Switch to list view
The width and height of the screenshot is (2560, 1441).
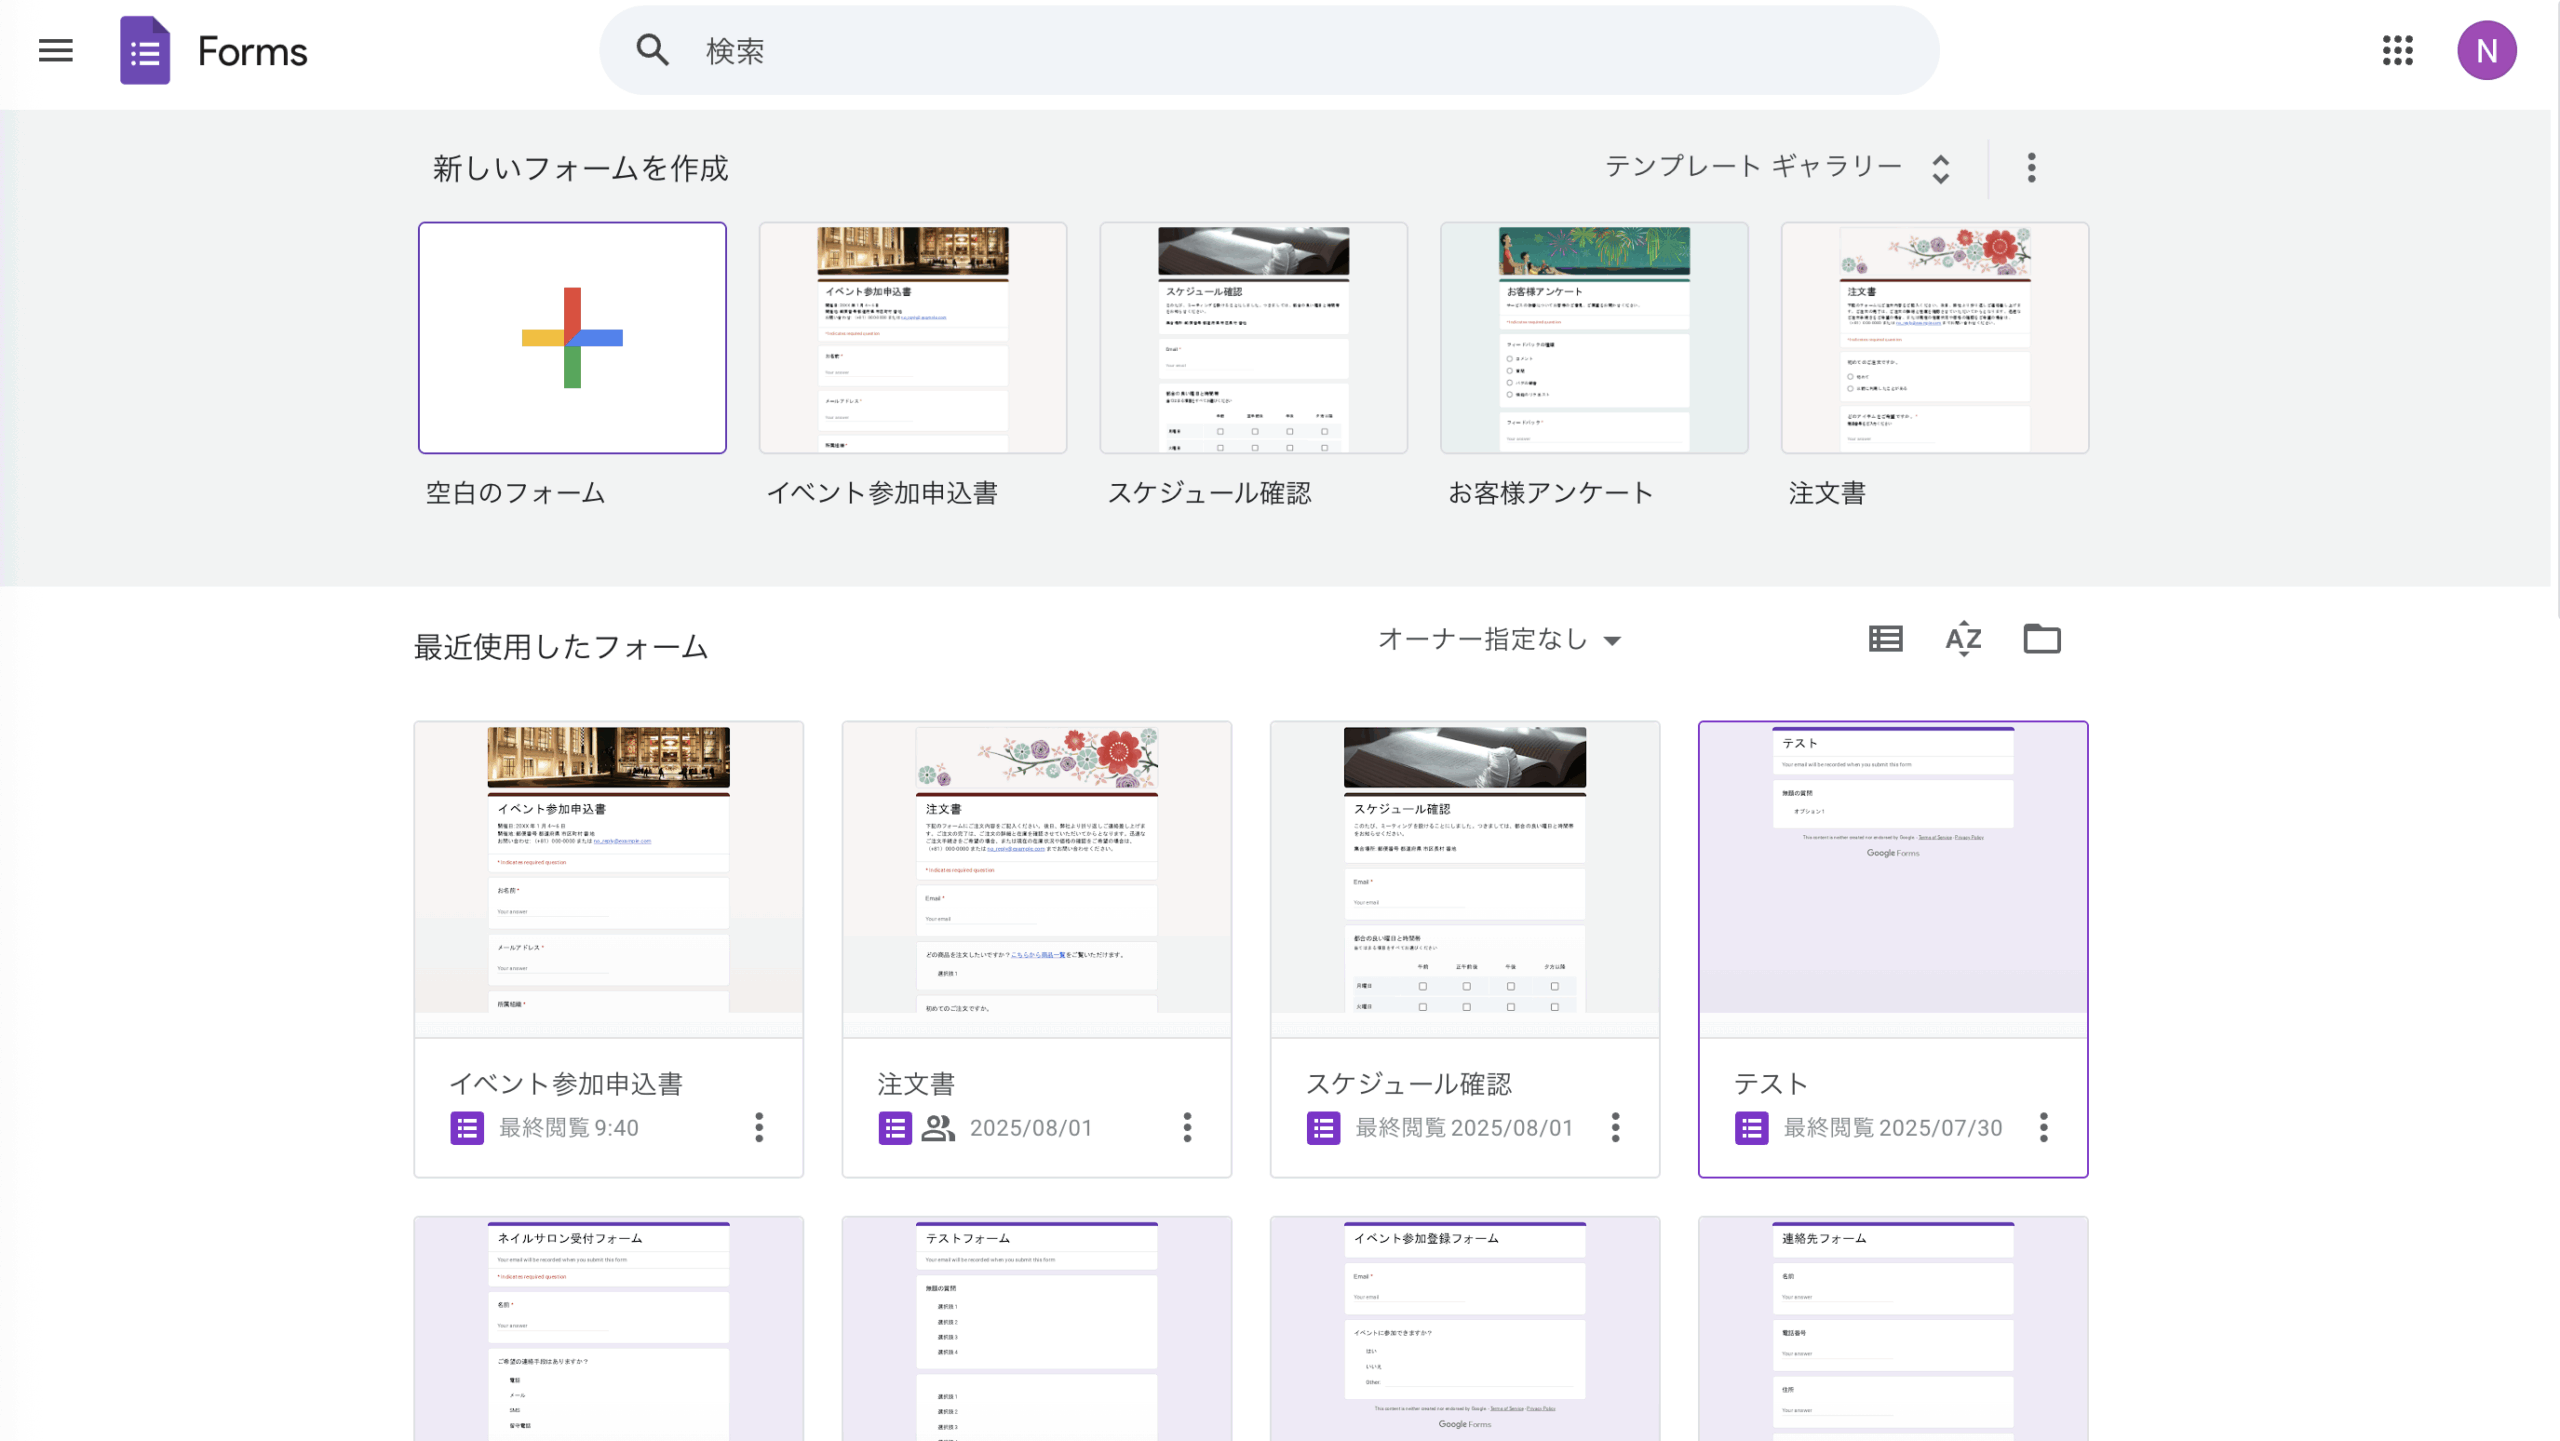click(1885, 639)
